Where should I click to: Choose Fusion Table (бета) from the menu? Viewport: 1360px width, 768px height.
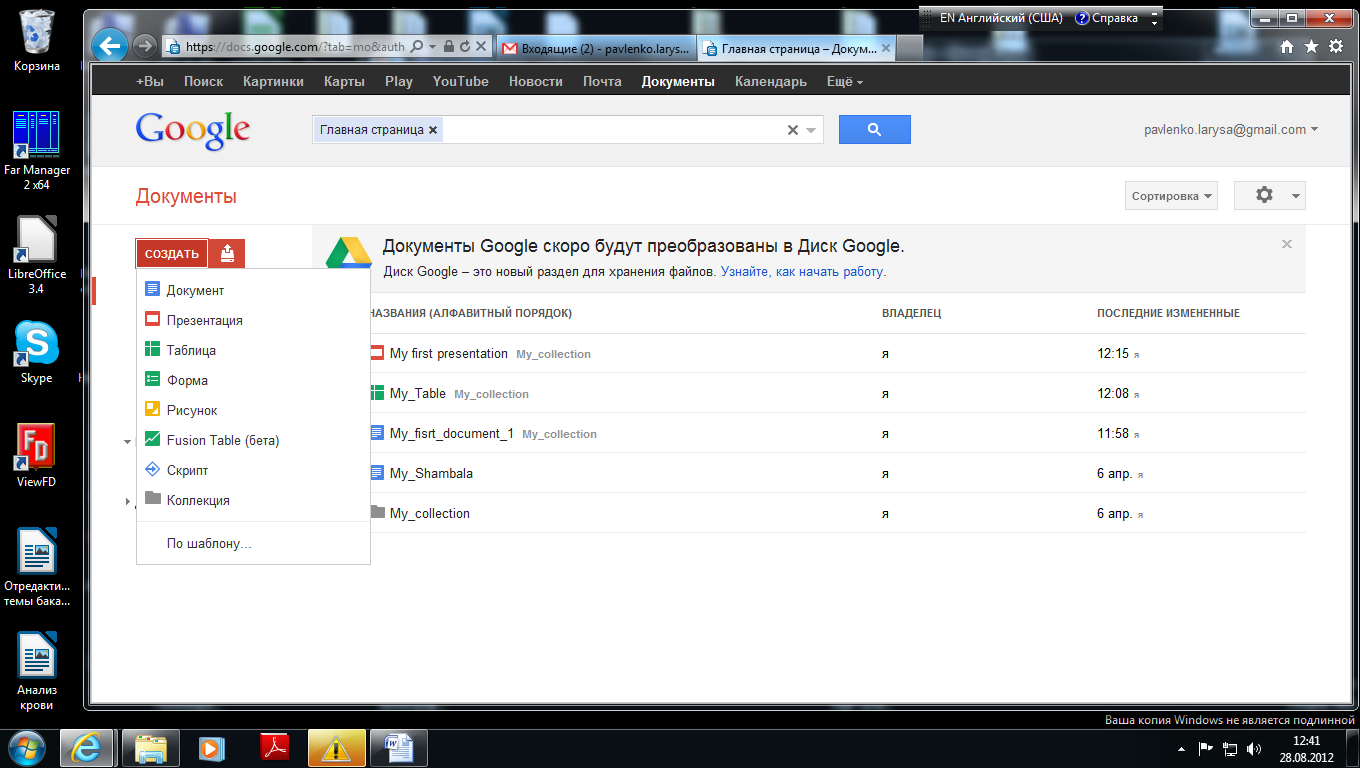pos(253,440)
